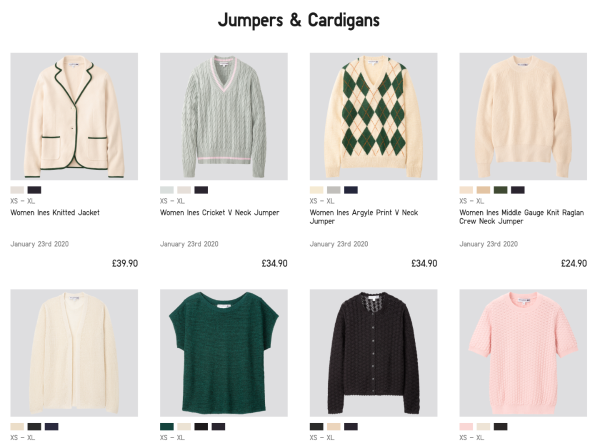Image resolution: width=600 pixels, height=445 pixels.
Task: Pick light grey-green swatch for Cricket Jumper
Action: [x=167, y=190]
